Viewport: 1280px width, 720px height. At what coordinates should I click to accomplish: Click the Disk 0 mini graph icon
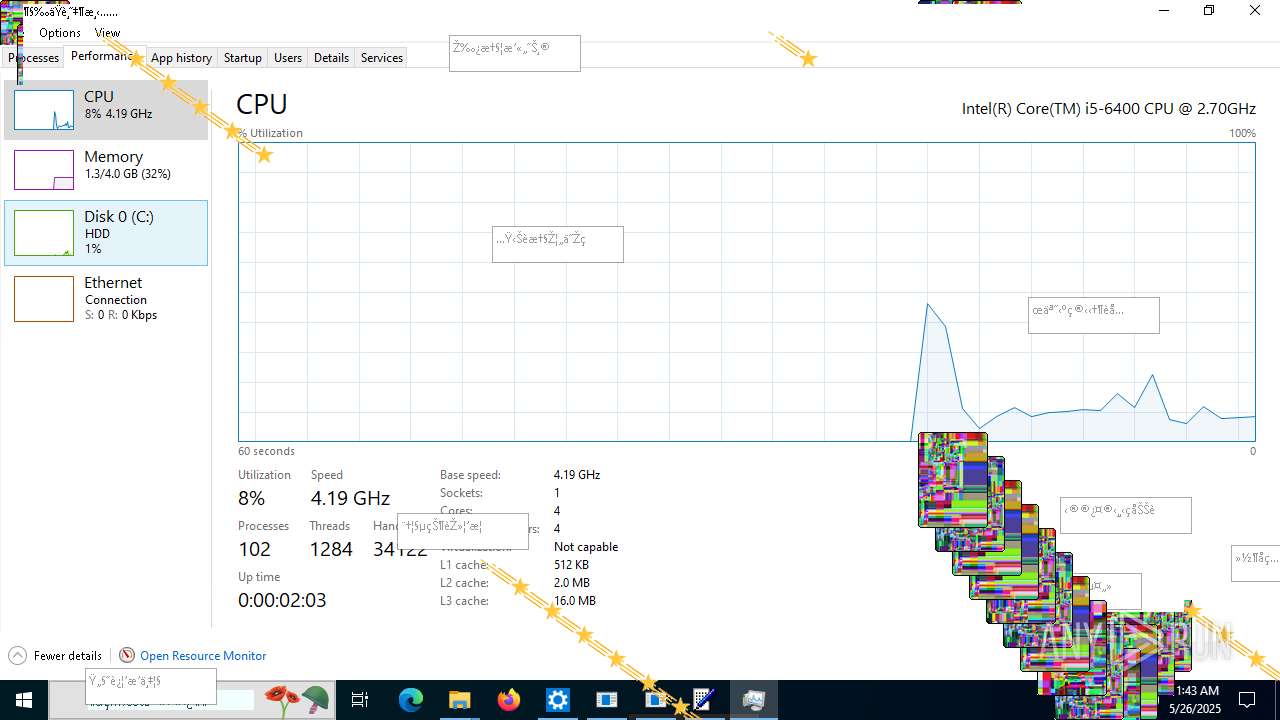click(x=44, y=233)
